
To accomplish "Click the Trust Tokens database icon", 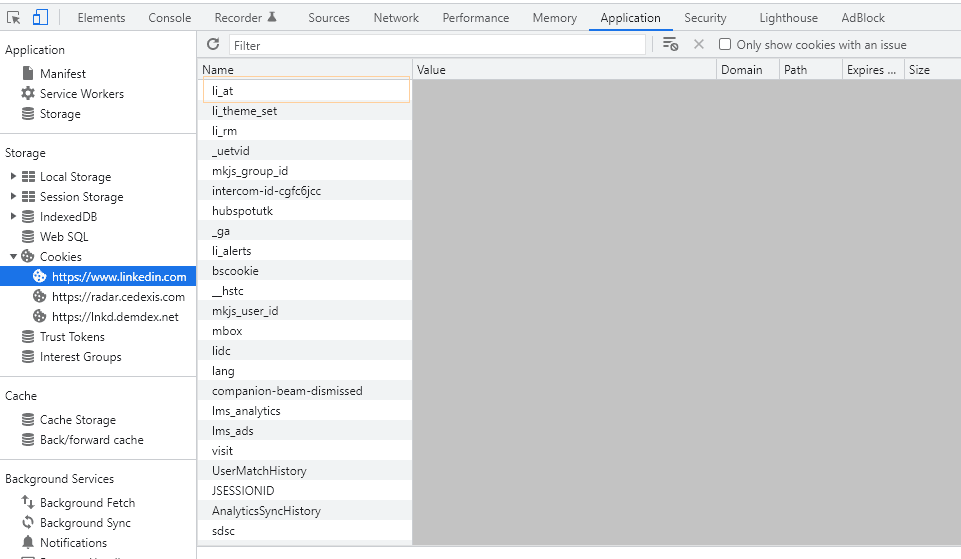I will pyautogui.click(x=28, y=337).
